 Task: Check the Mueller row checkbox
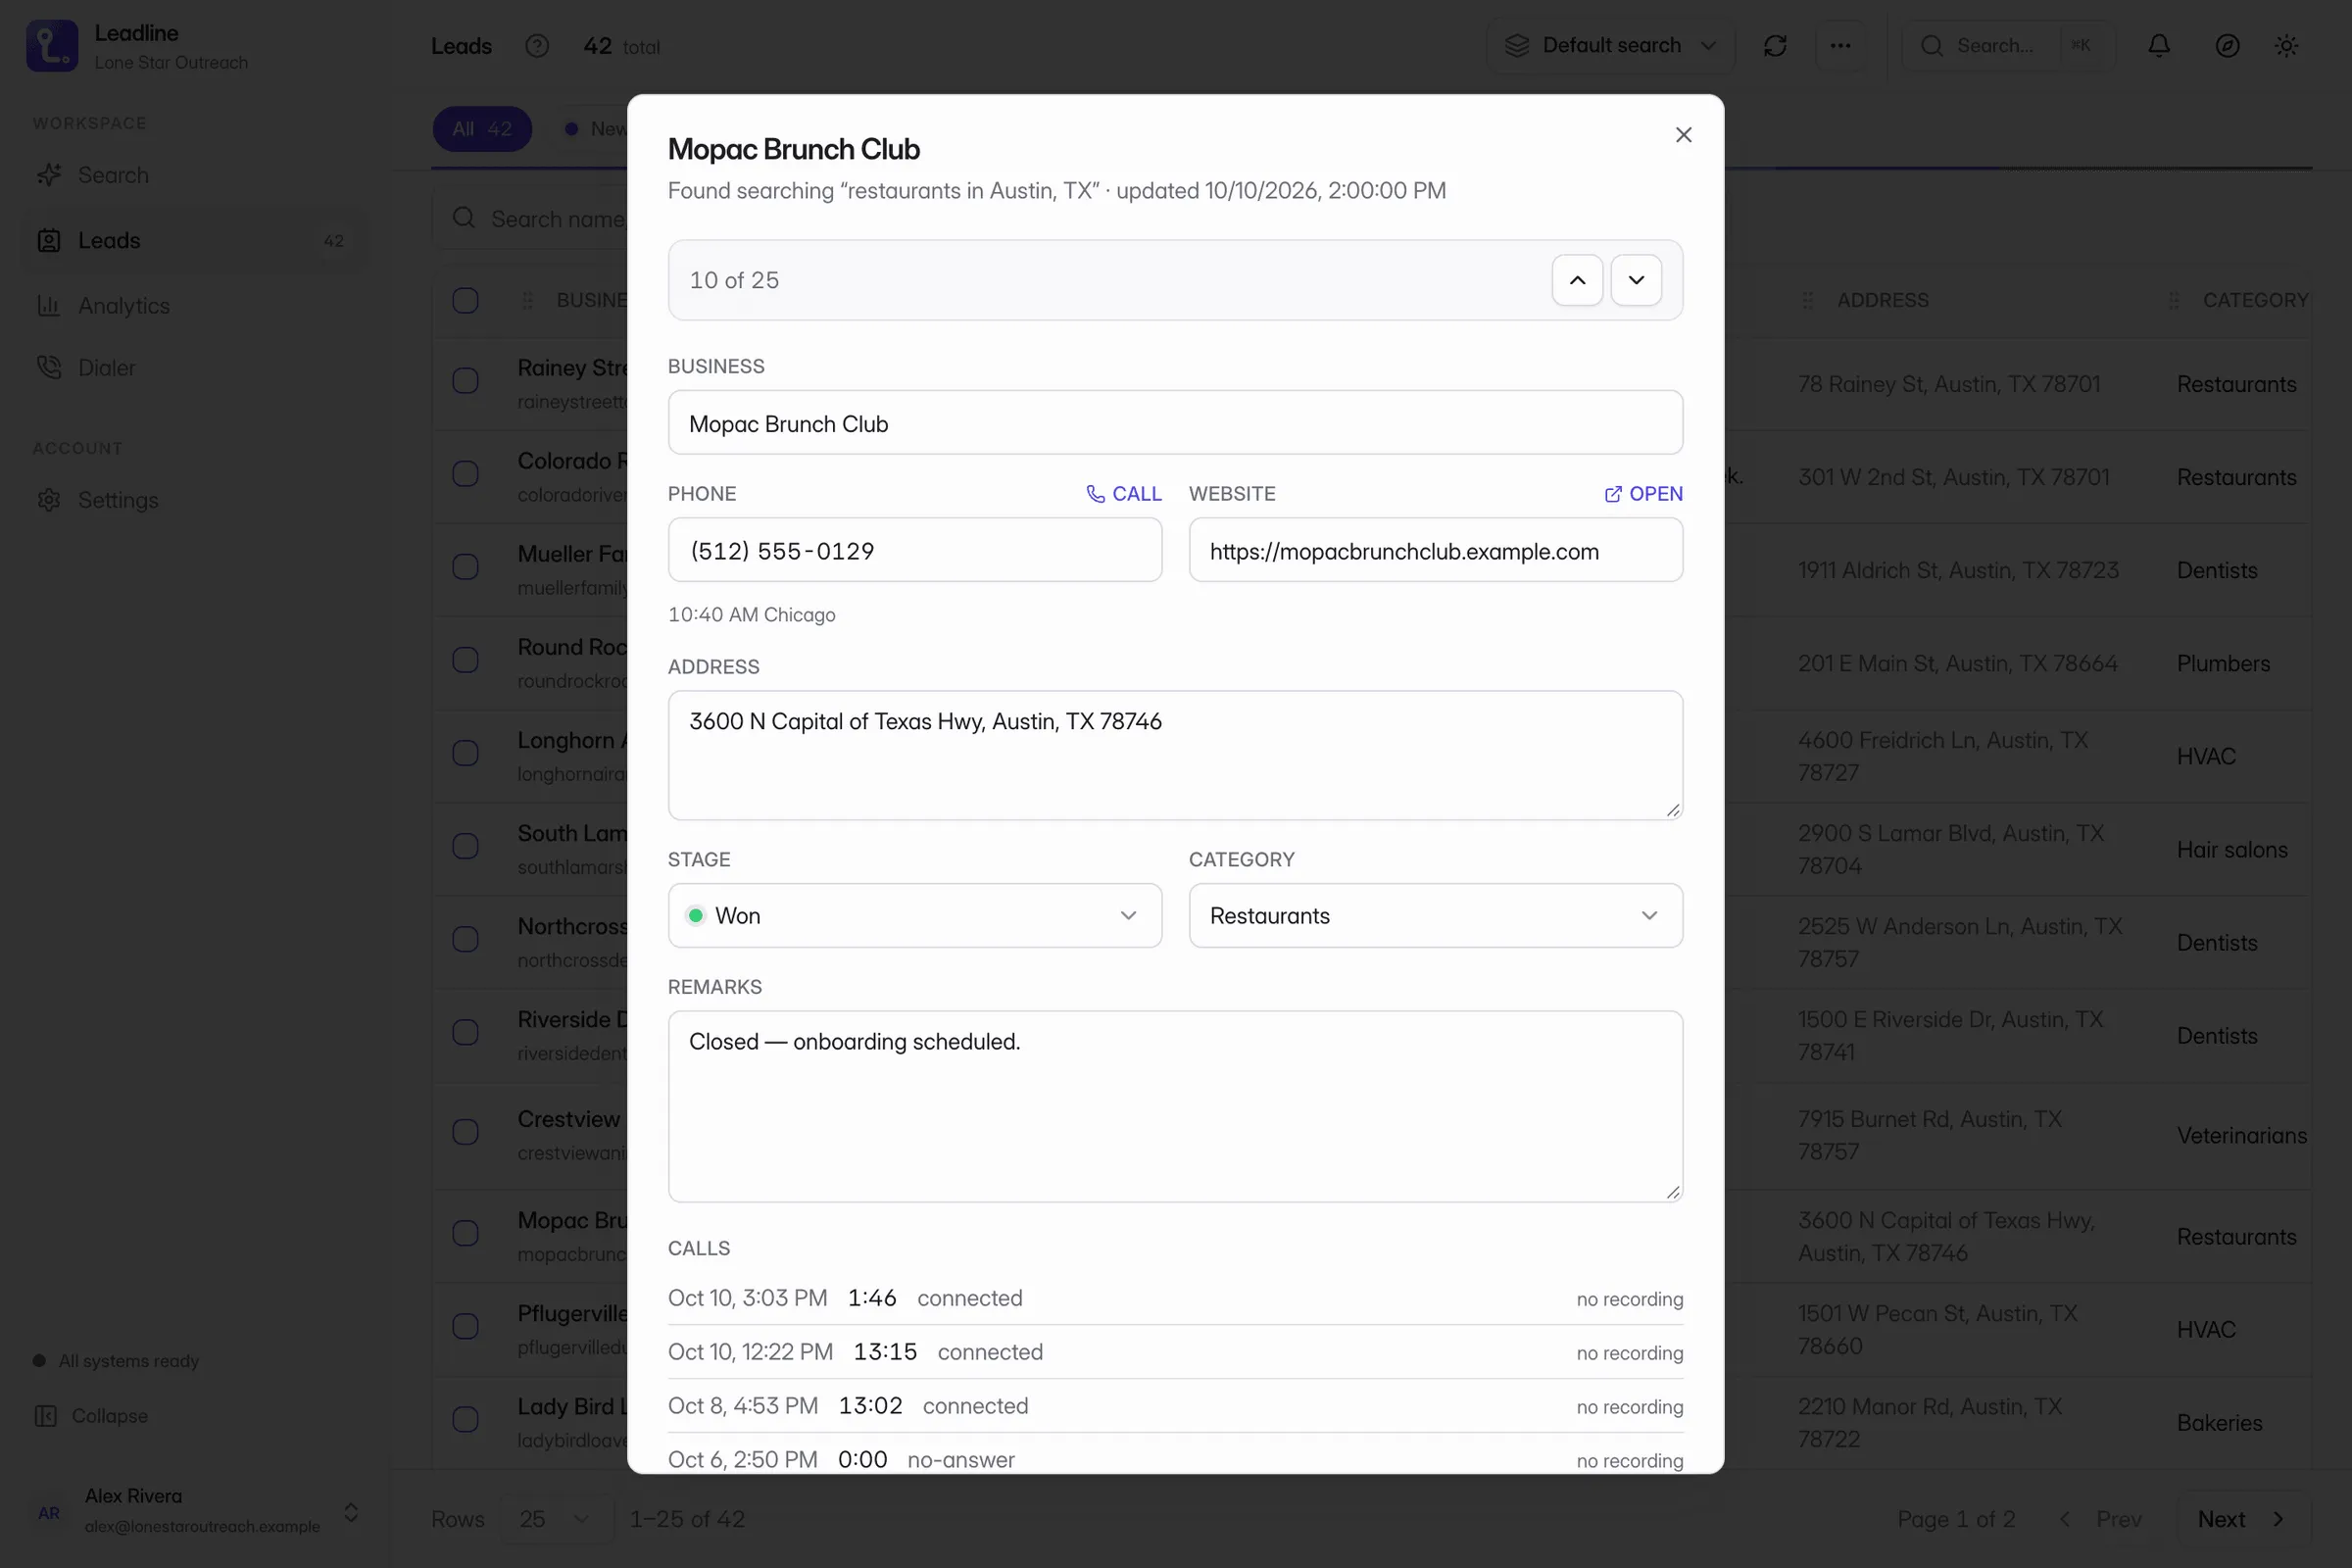coord(465,566)
